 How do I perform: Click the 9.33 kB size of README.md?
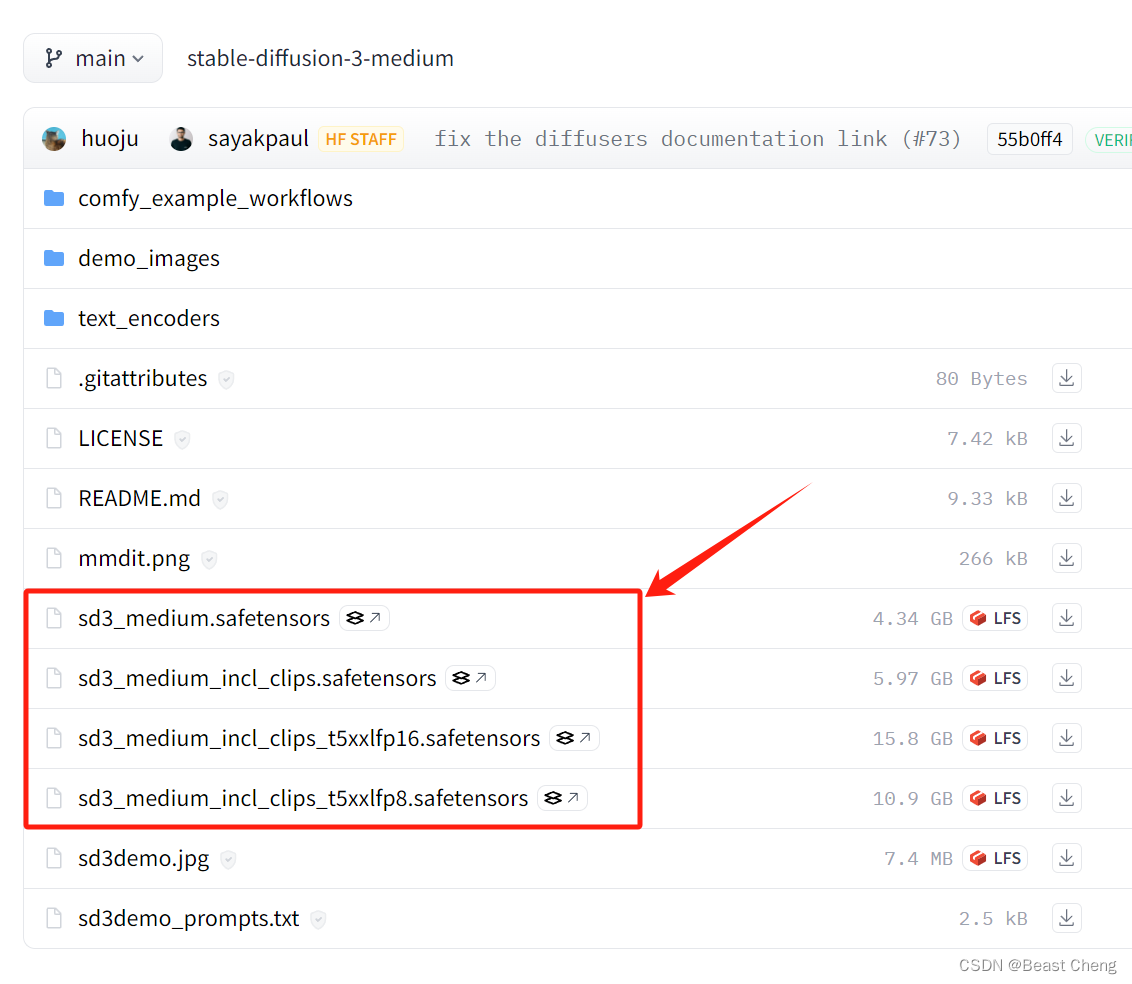click(987, 499)
